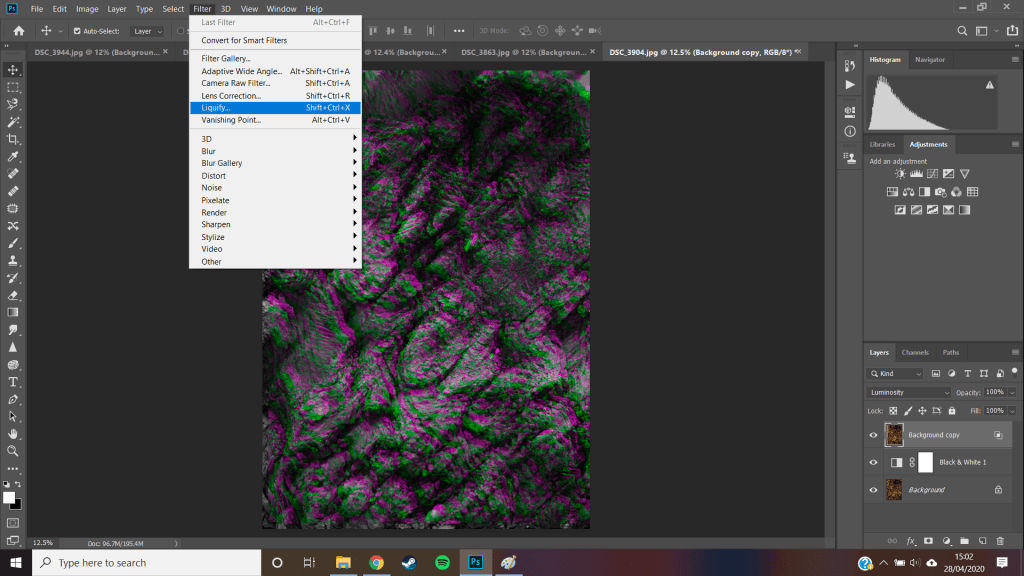This screenshot has height=576, width=1024.
Task: Select the Eraser tool
Action: [13, 295]
